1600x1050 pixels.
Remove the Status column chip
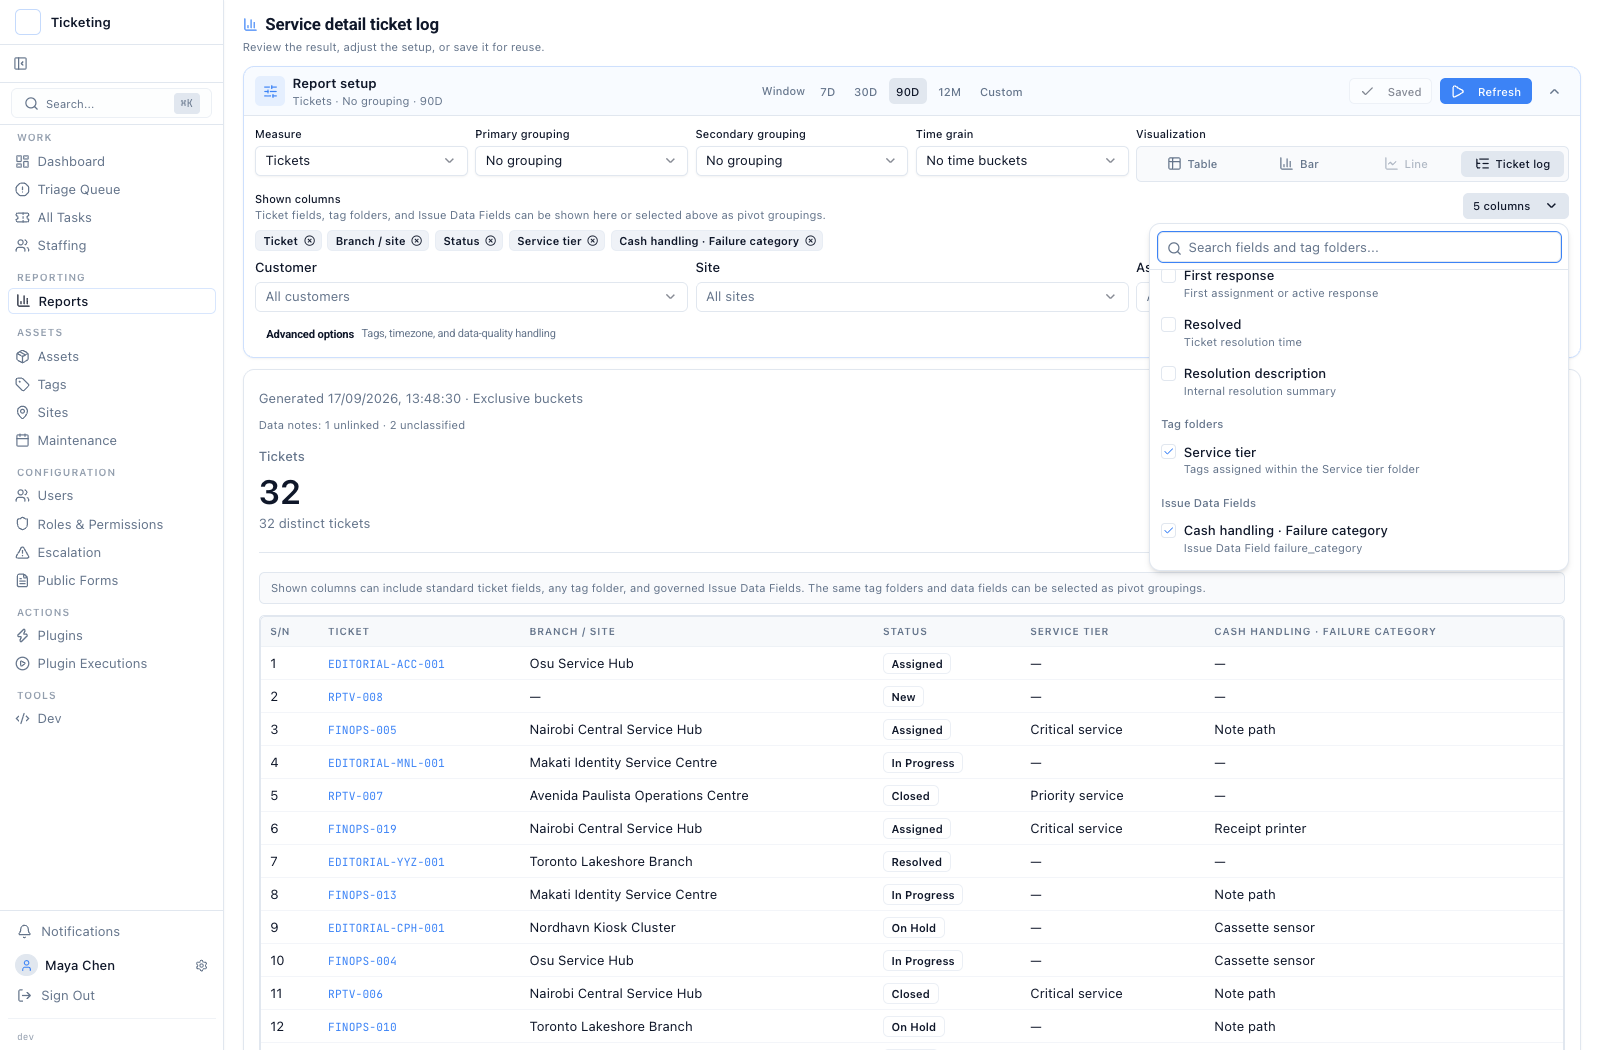[x=491, y=241]
